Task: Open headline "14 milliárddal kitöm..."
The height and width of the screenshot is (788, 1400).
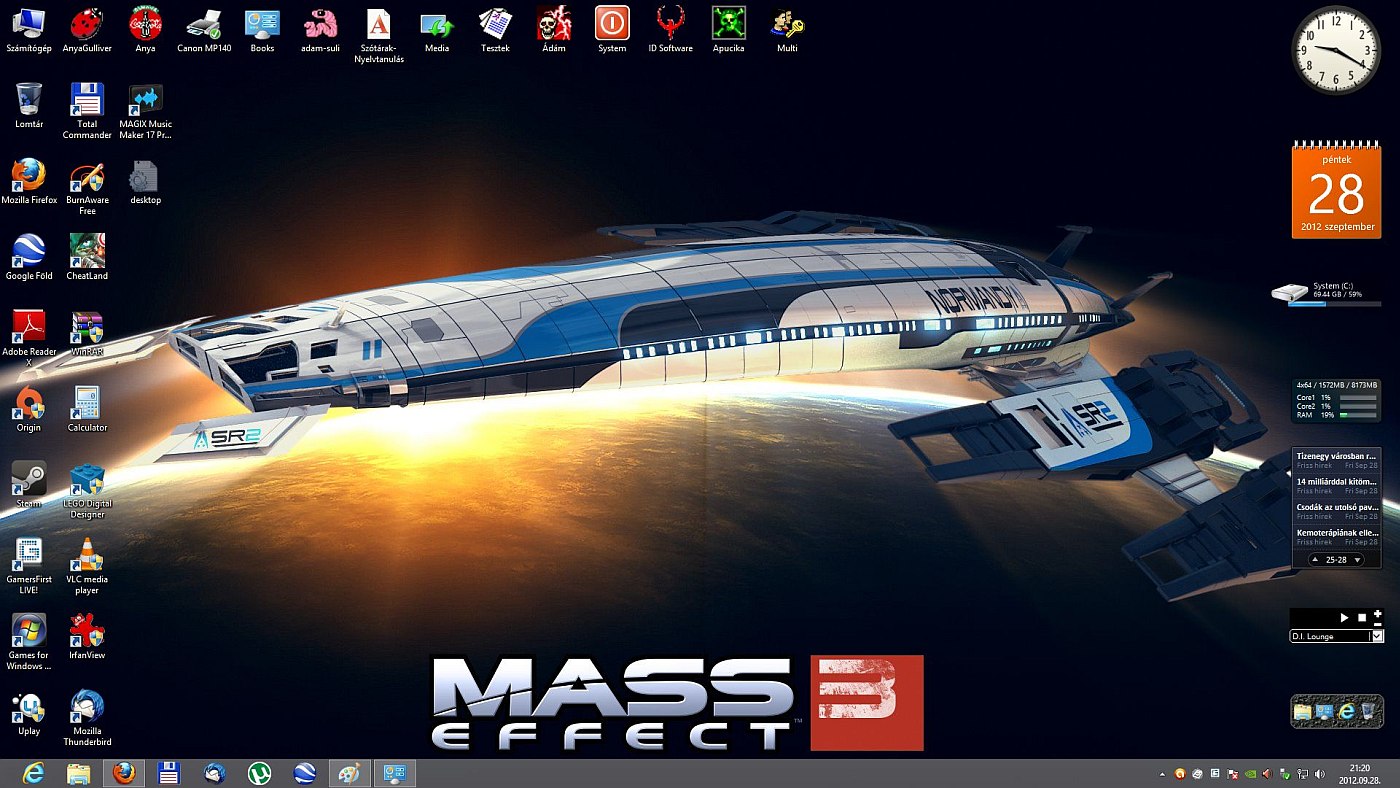Action: pos(1337,486)
